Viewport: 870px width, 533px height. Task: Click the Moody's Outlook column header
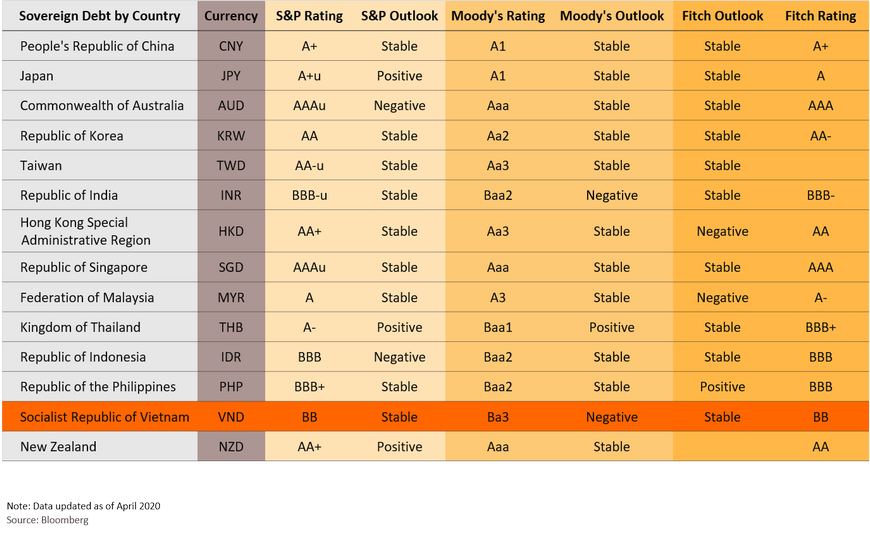pyautogui.click(x=611, y=16)
